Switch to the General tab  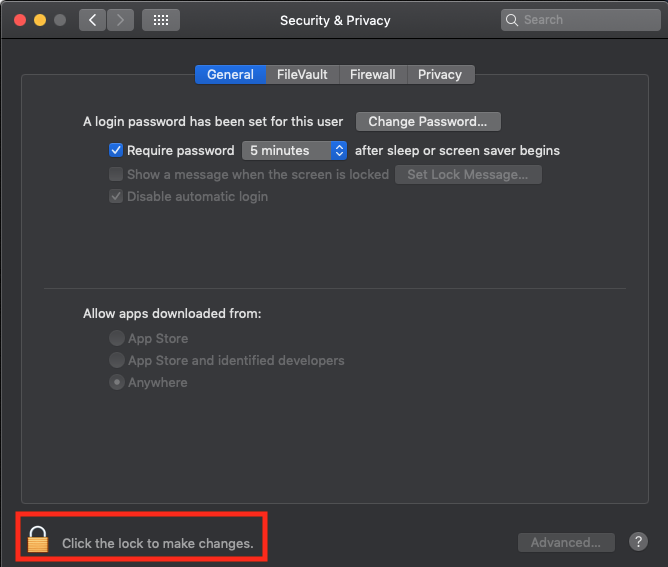click(230, 75)
